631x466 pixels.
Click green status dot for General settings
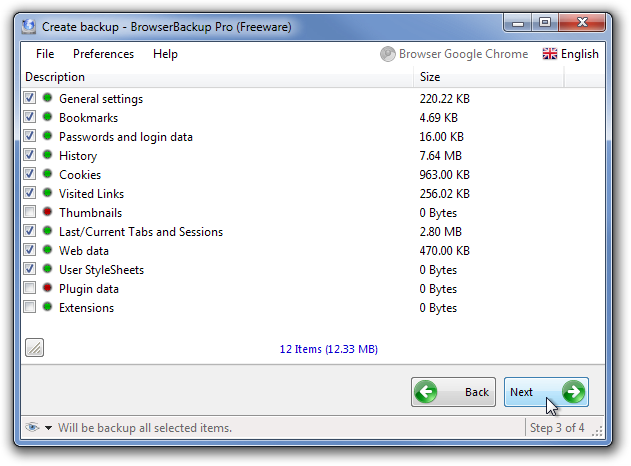pyautogui.click(x=47, y=98)
